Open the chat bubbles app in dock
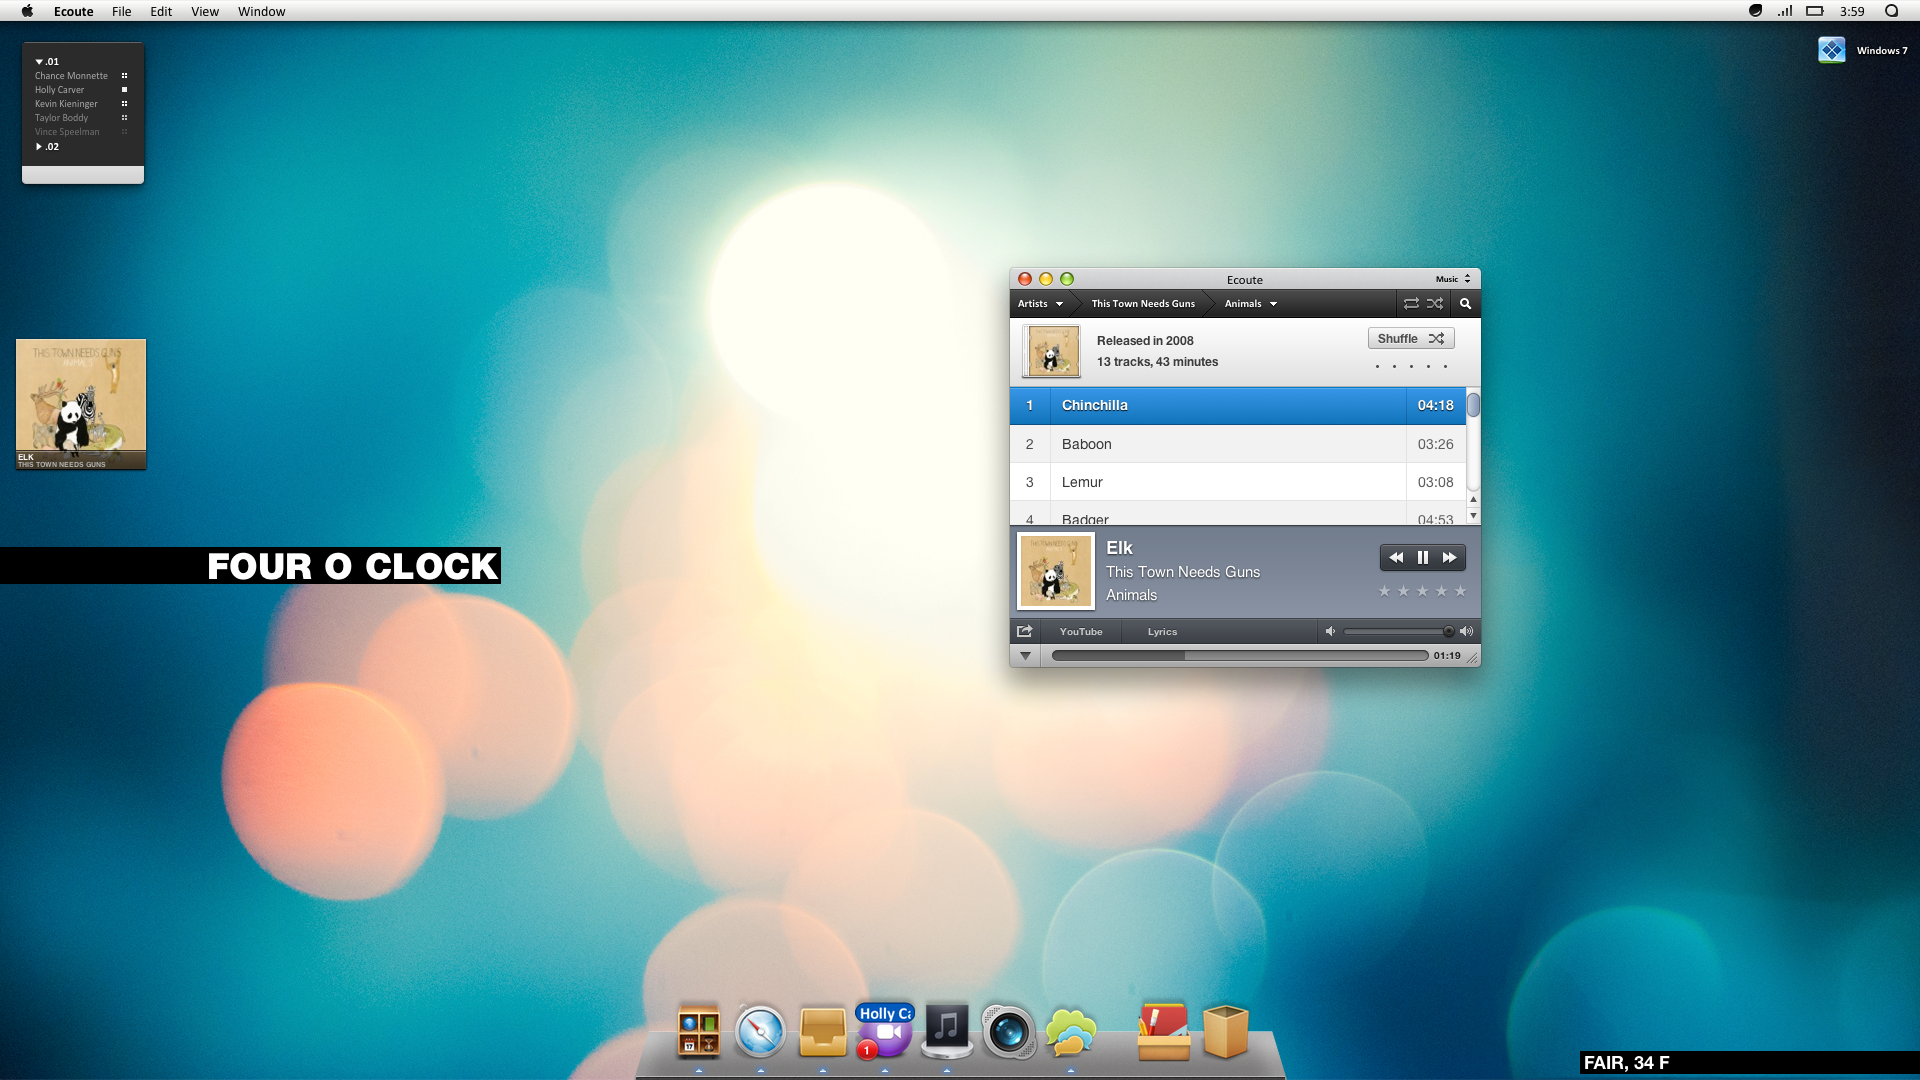This screenshot has width=1920, height=1080. [1070, 1033]
